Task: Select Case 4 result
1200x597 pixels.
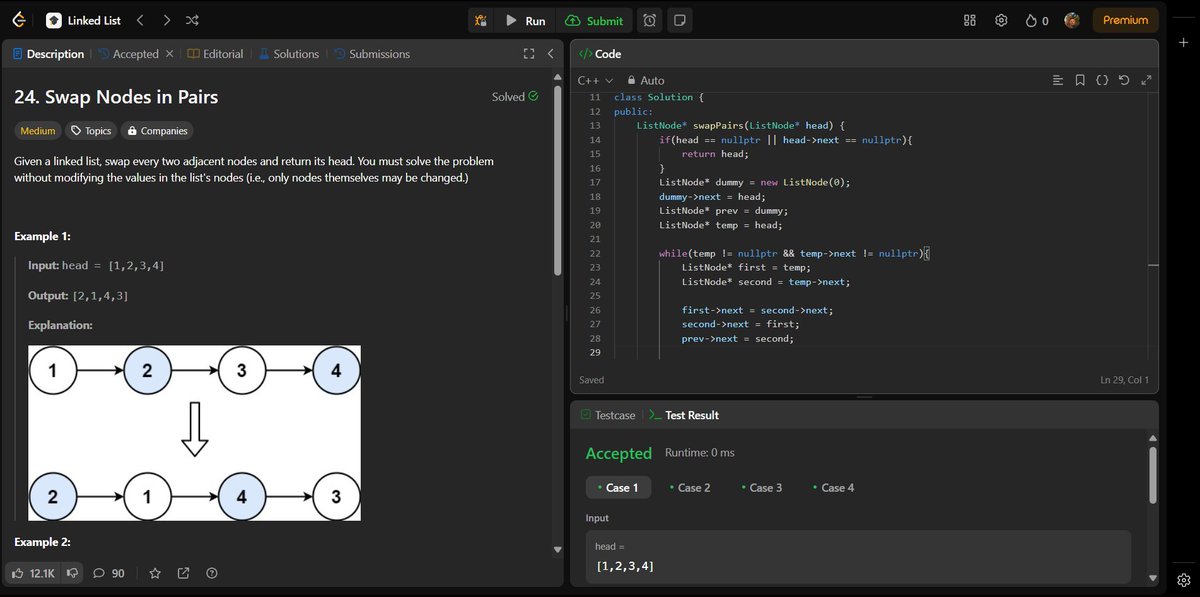Action: click(x=834, y=487)
